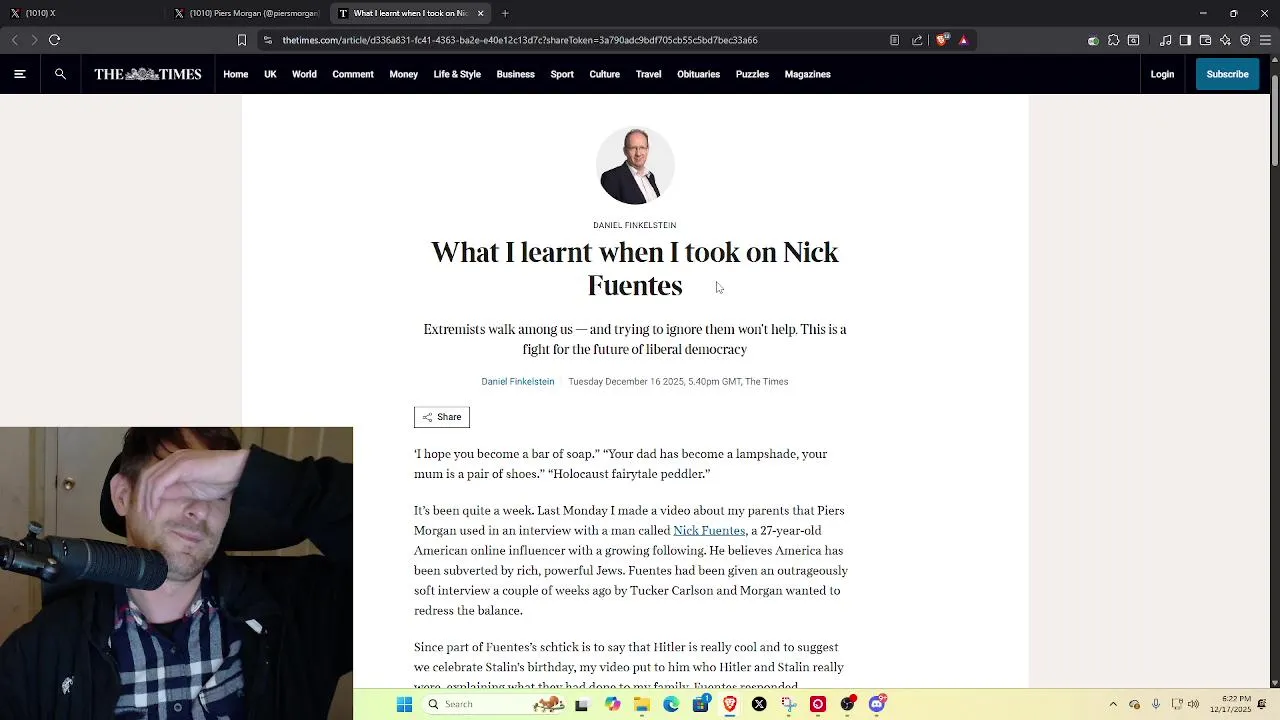Open Leo AI sparkle icon

[1225, 40]
